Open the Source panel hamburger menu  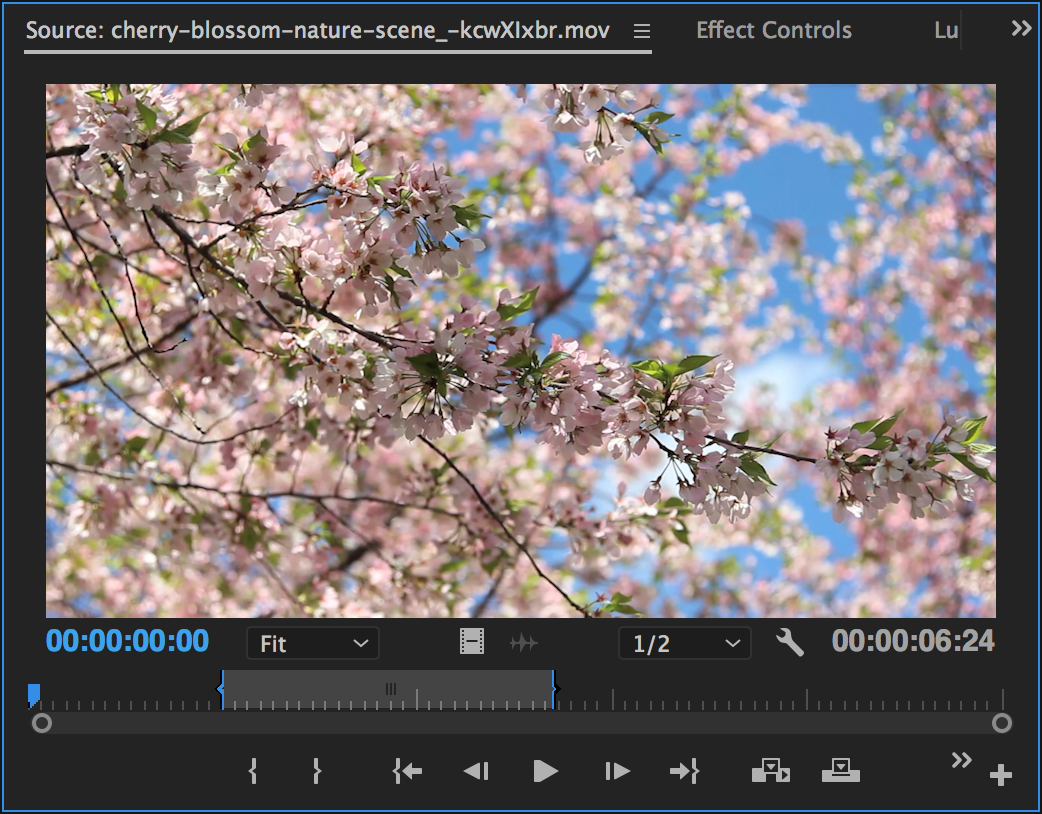pos(642,31)
